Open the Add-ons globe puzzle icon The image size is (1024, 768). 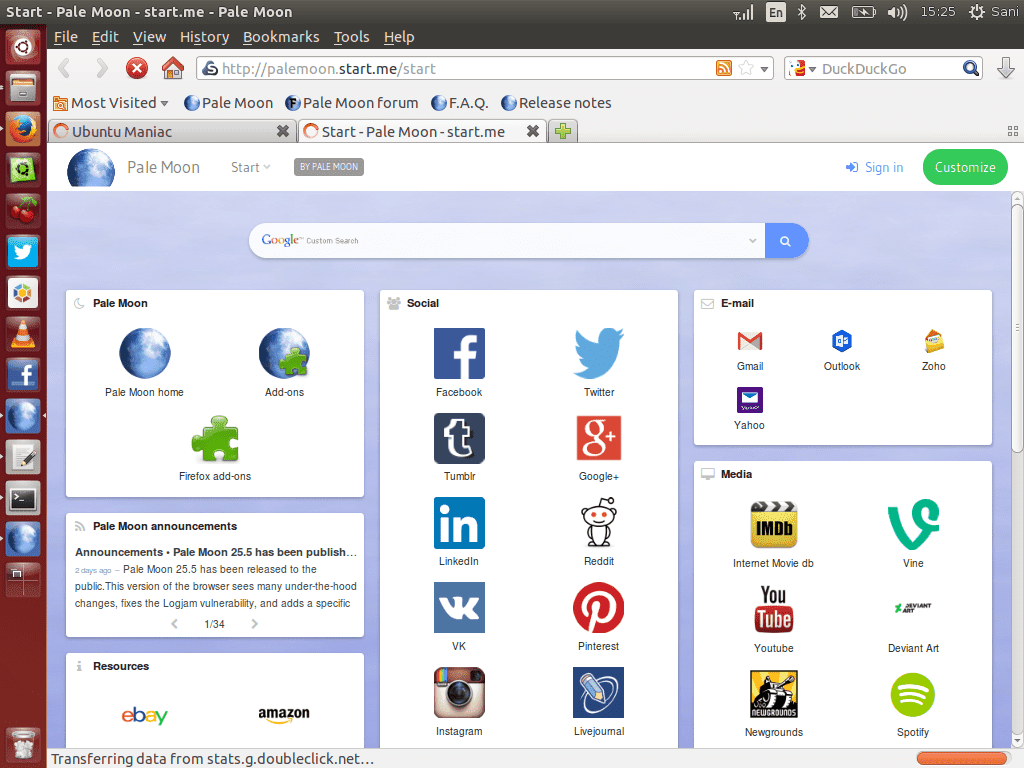284,353
